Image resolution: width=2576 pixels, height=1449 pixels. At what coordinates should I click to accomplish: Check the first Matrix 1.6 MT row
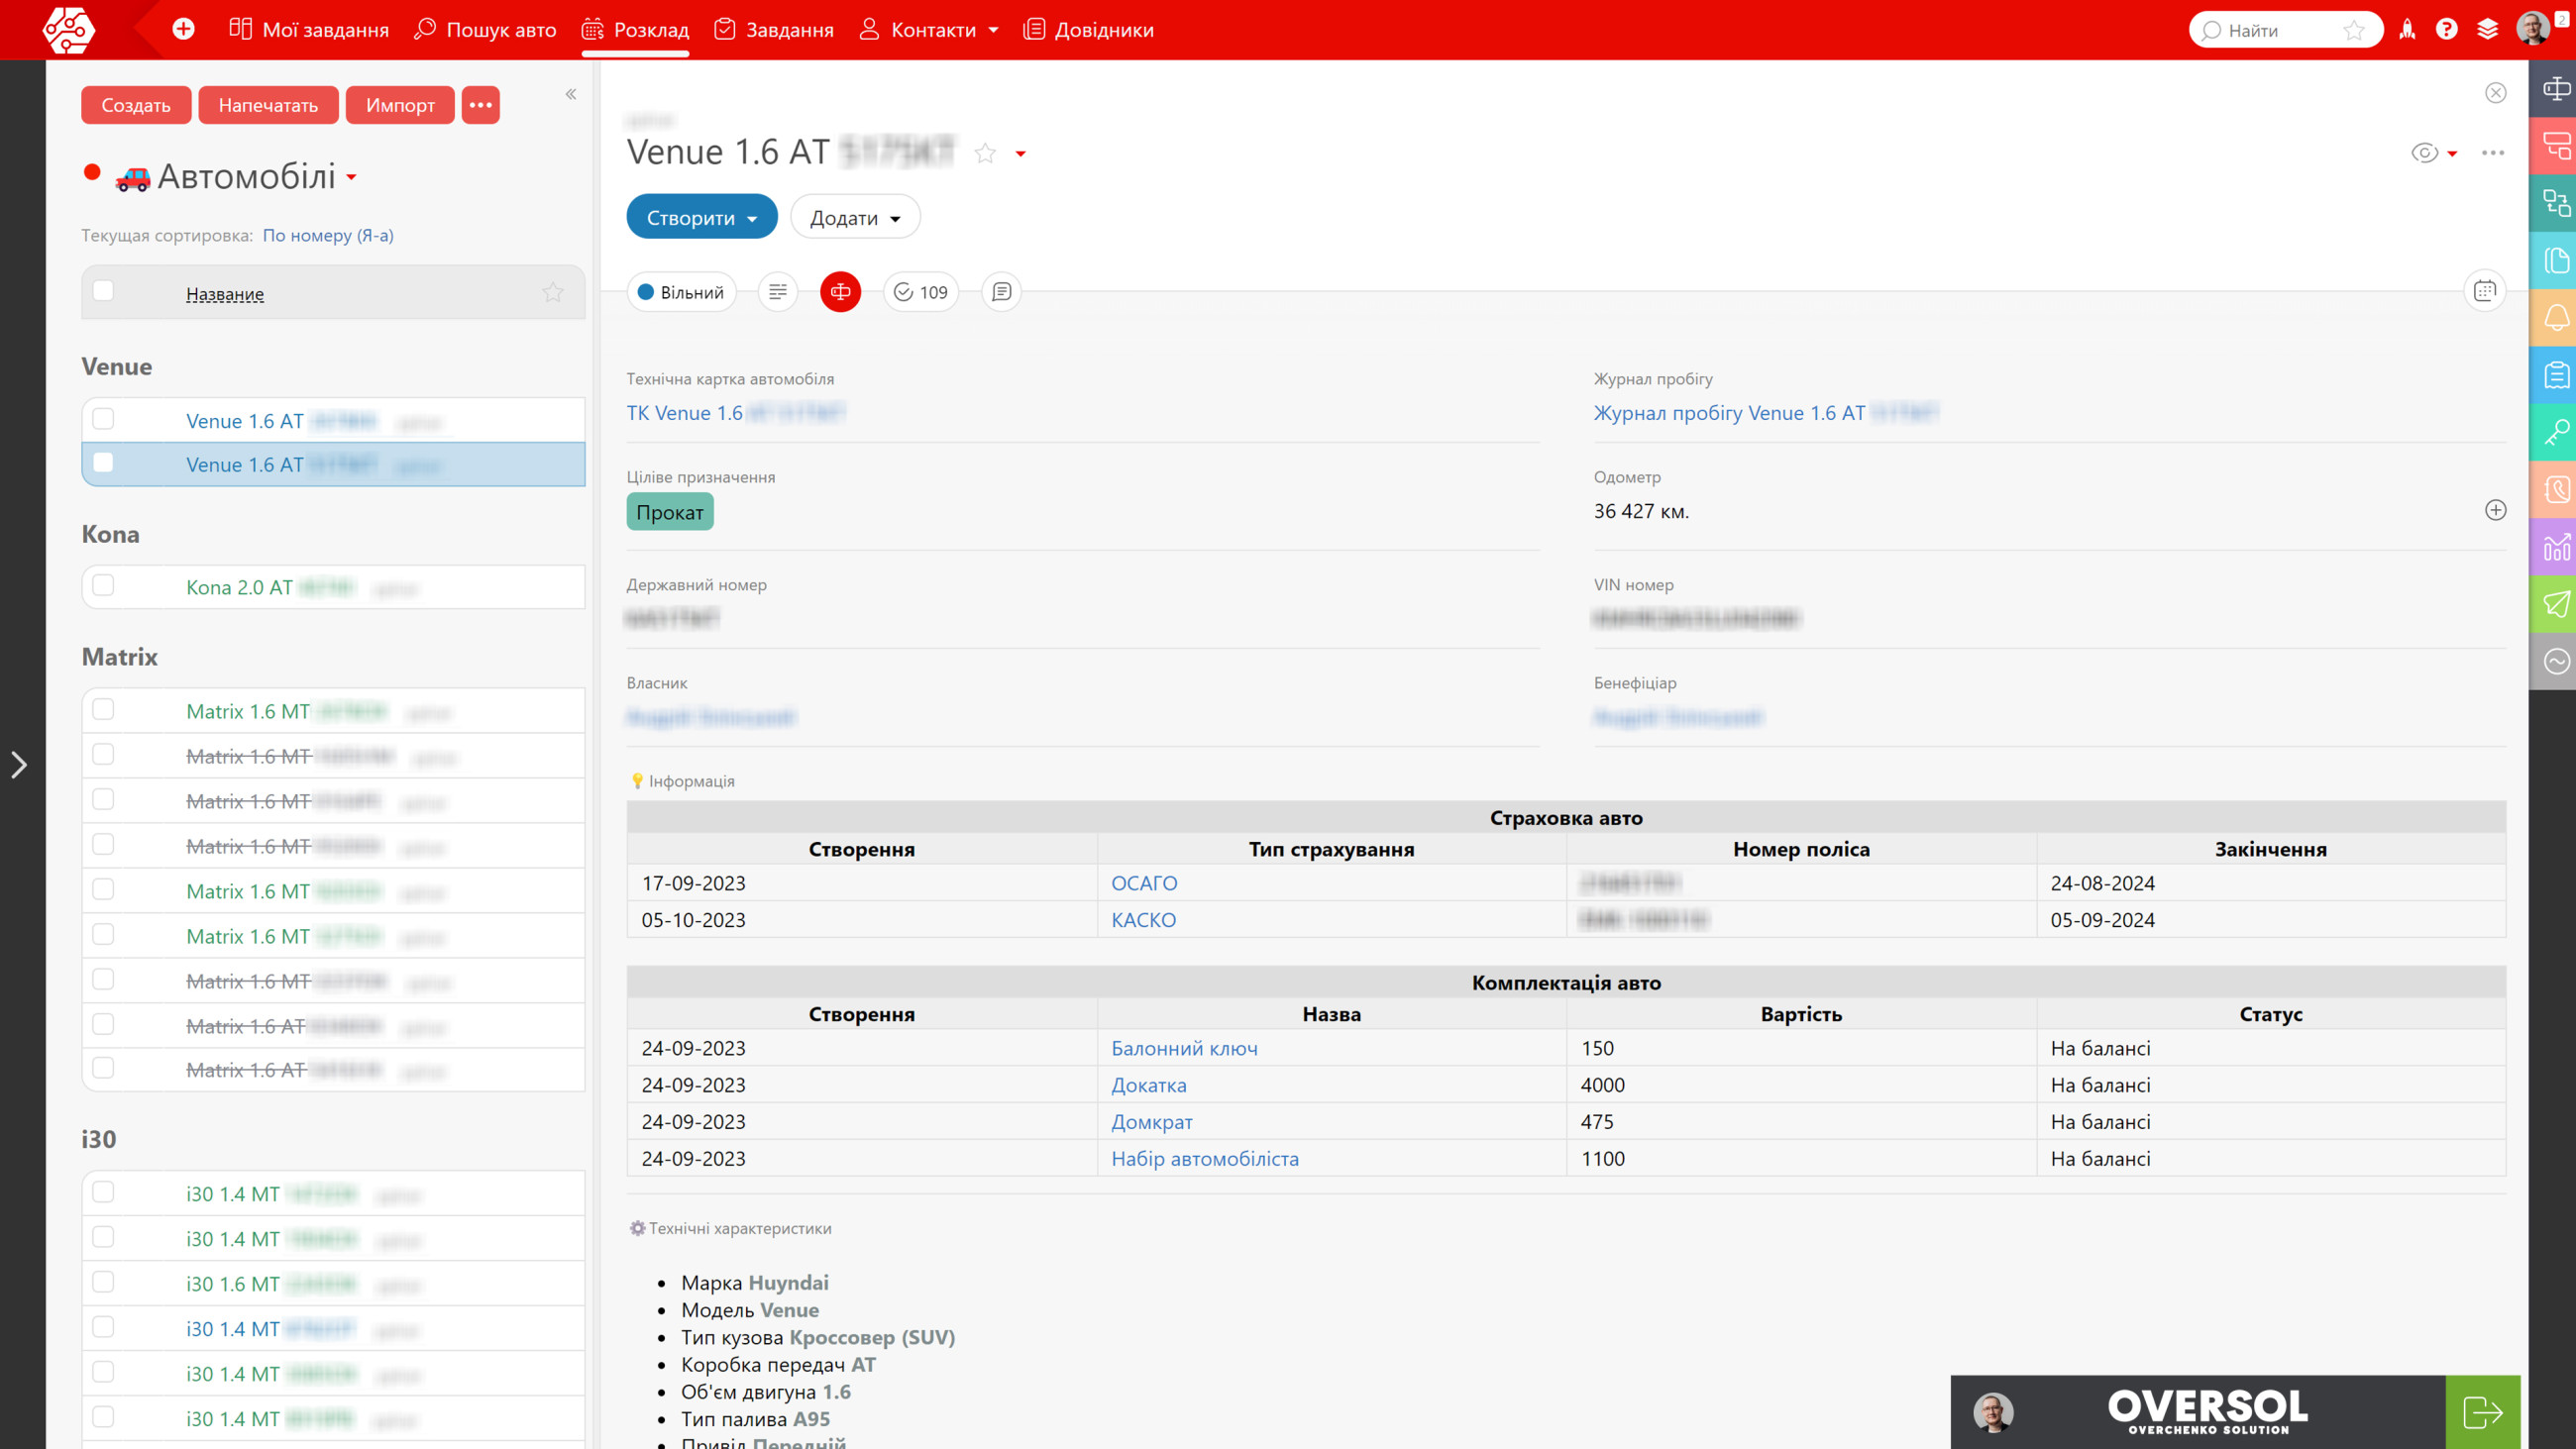point(103,710)
